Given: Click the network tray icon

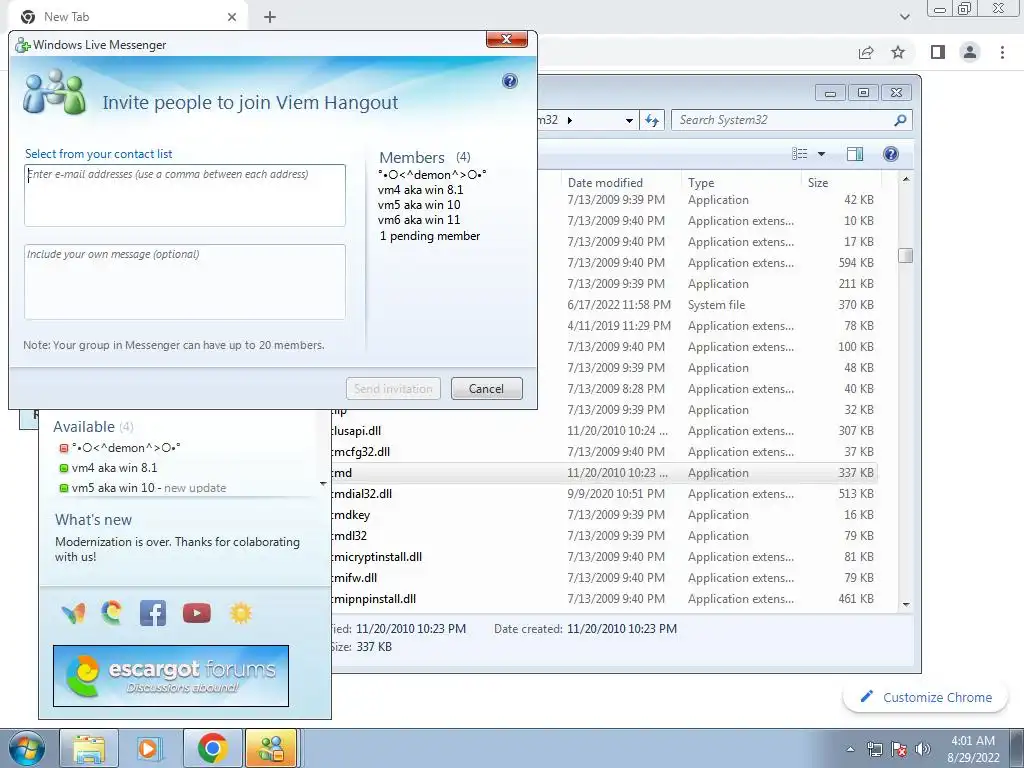Looking at the screenshot, I should tap(874, 749).
